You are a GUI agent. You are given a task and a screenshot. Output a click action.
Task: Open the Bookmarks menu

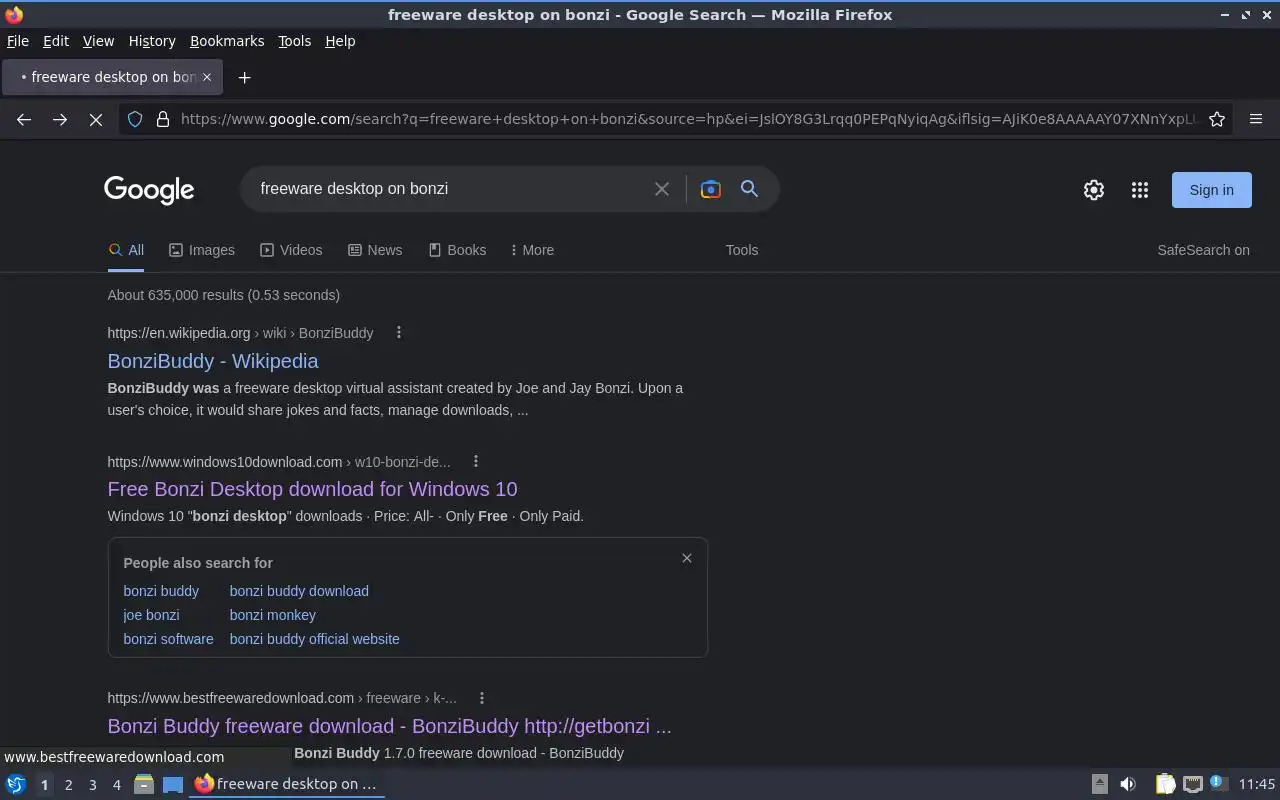coord(227,41)
